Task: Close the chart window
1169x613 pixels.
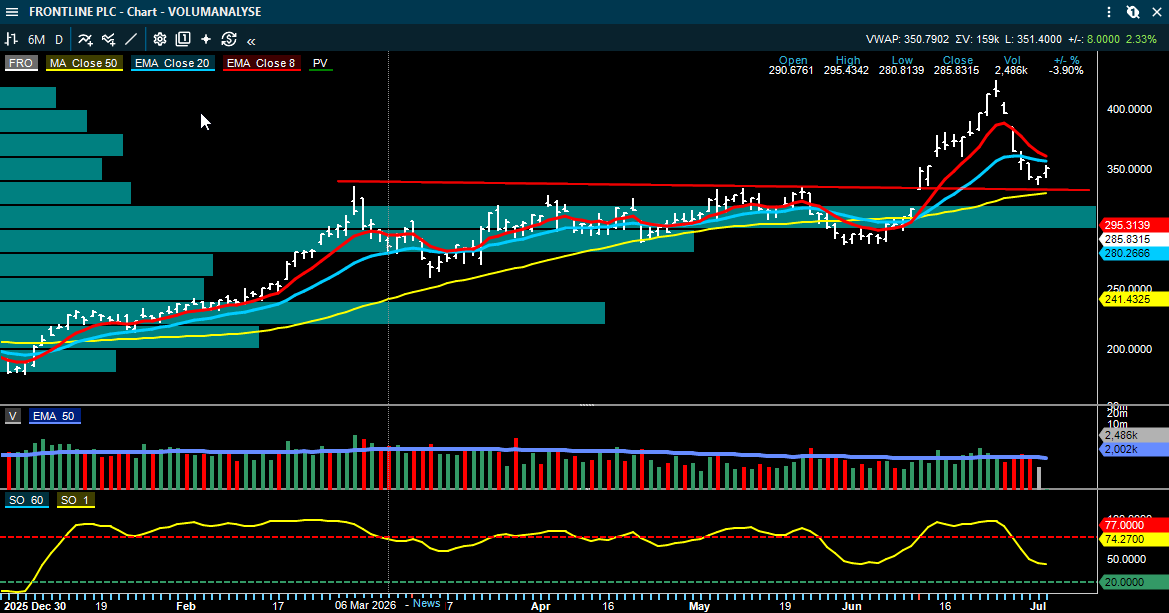Action: (x=1157, y=12)
